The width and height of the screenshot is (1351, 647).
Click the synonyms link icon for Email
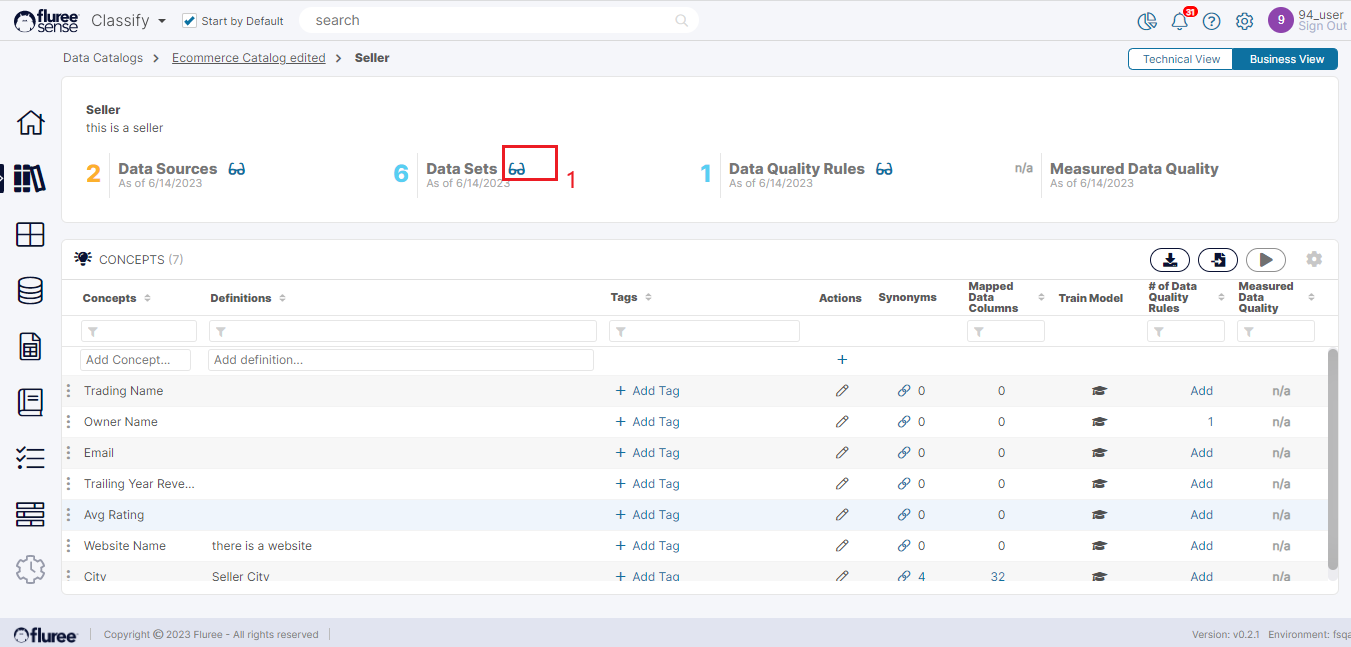pos(904,453)
